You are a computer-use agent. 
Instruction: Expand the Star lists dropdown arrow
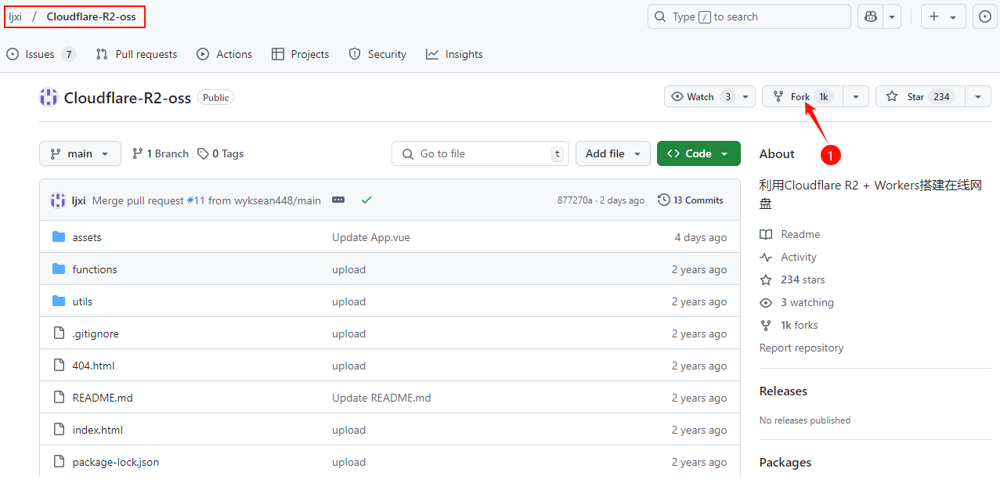tap(977, 97)
